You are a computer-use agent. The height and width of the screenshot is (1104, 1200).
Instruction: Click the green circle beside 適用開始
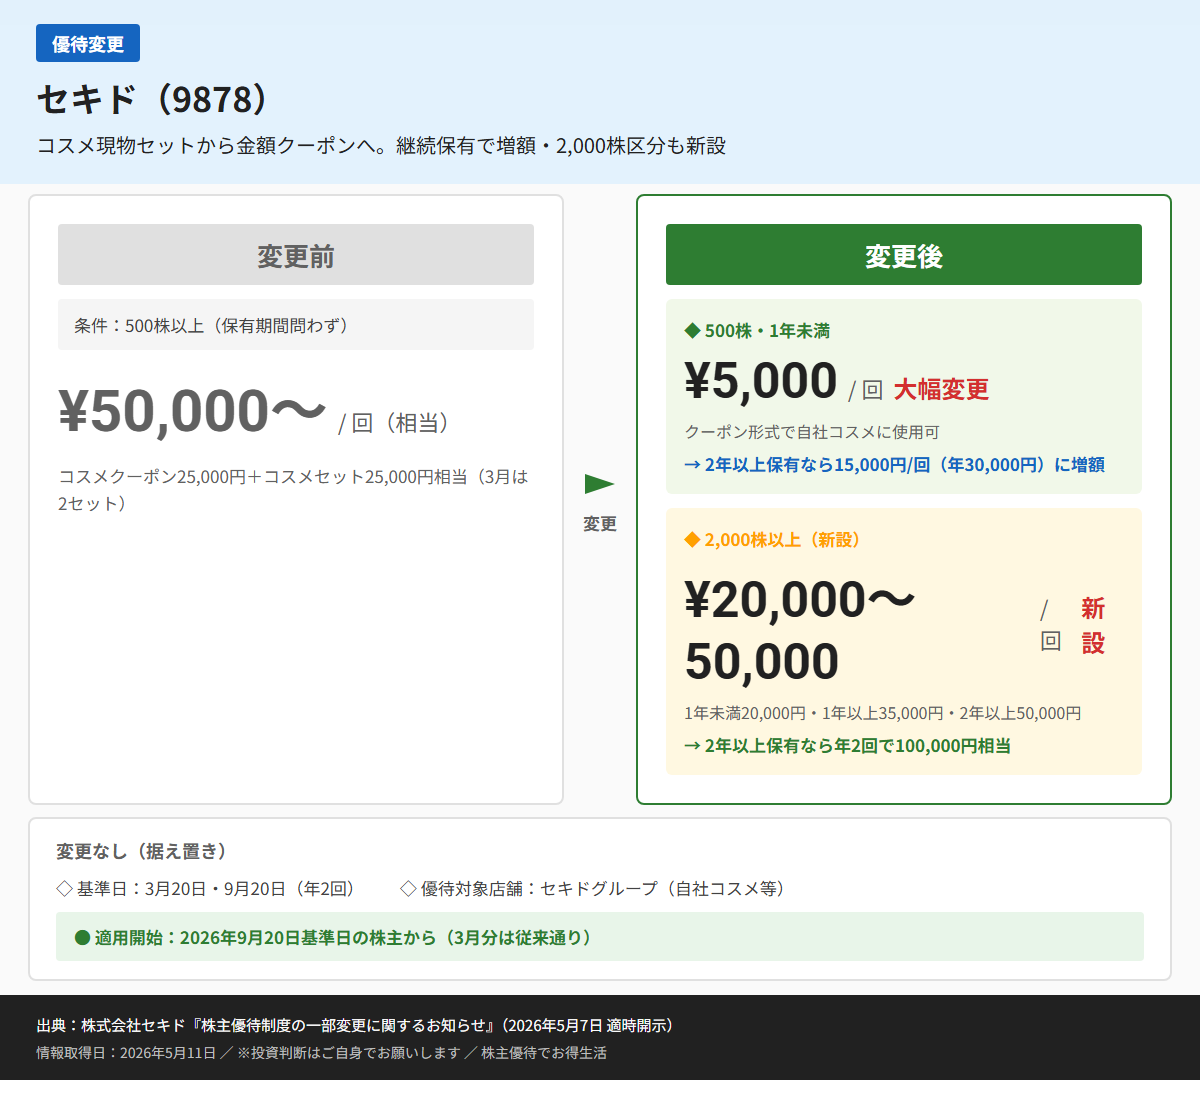click(x=83, y=938)
